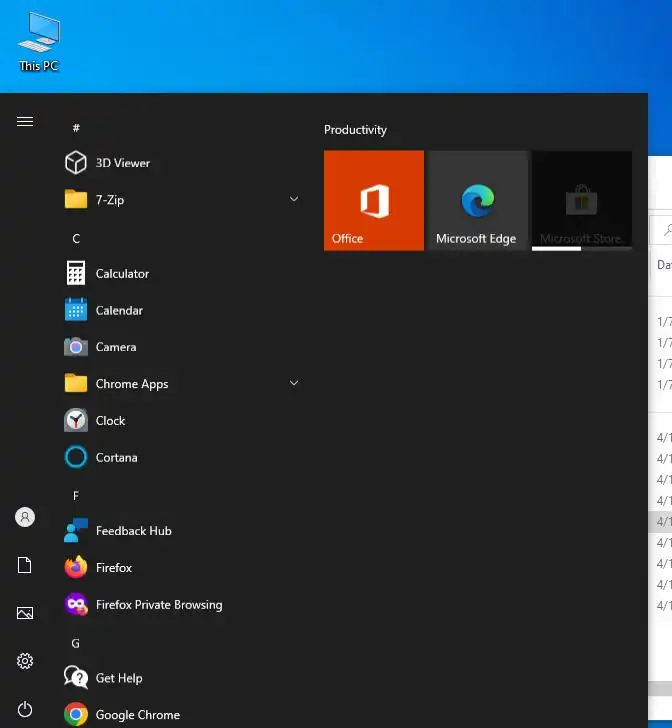Jump to apps via the # header
Viewport: 672px width, 728px height.
coord(76,128)
